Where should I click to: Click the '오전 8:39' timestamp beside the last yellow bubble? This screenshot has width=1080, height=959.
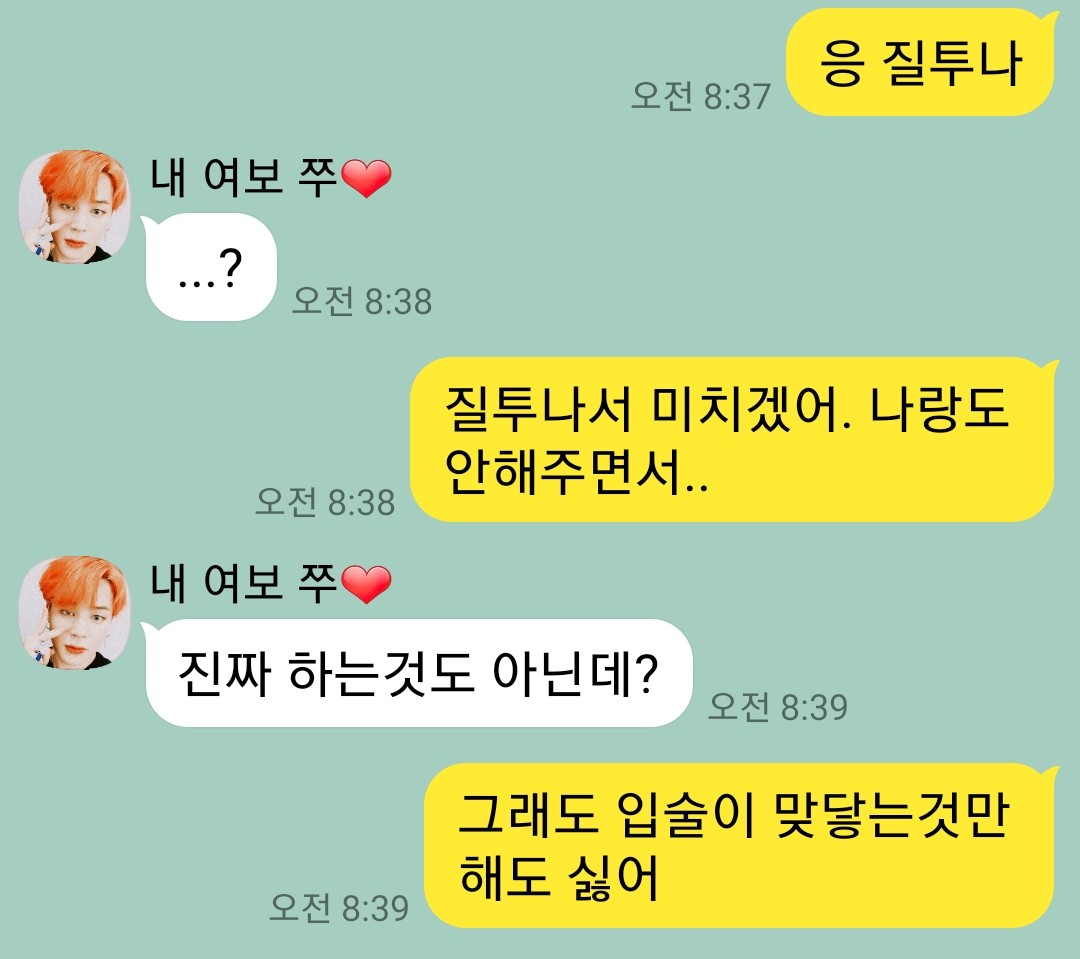339,907
